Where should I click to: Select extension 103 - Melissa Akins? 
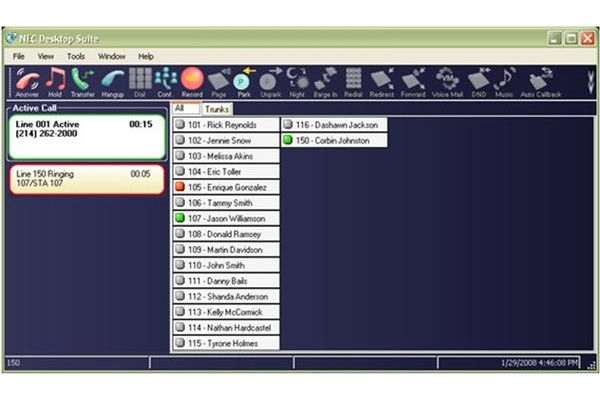(226, 156)
